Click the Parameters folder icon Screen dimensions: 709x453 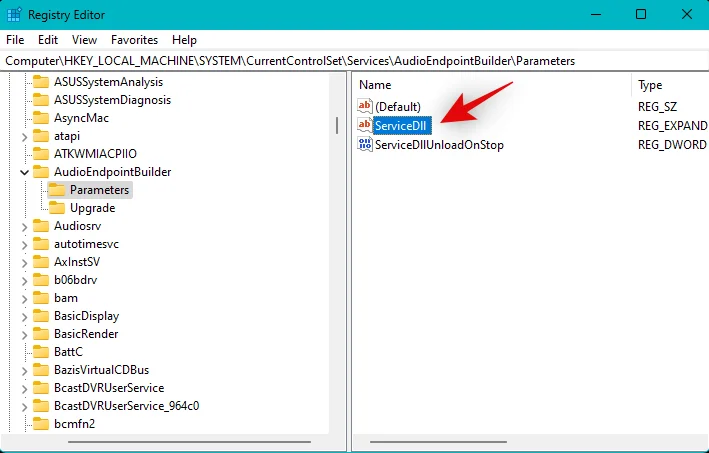(57, 190)
